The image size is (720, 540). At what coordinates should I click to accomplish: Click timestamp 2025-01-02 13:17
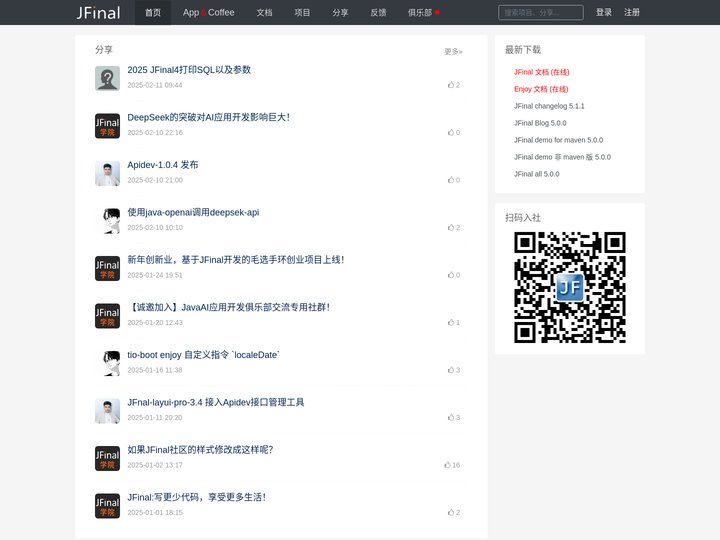155,465
